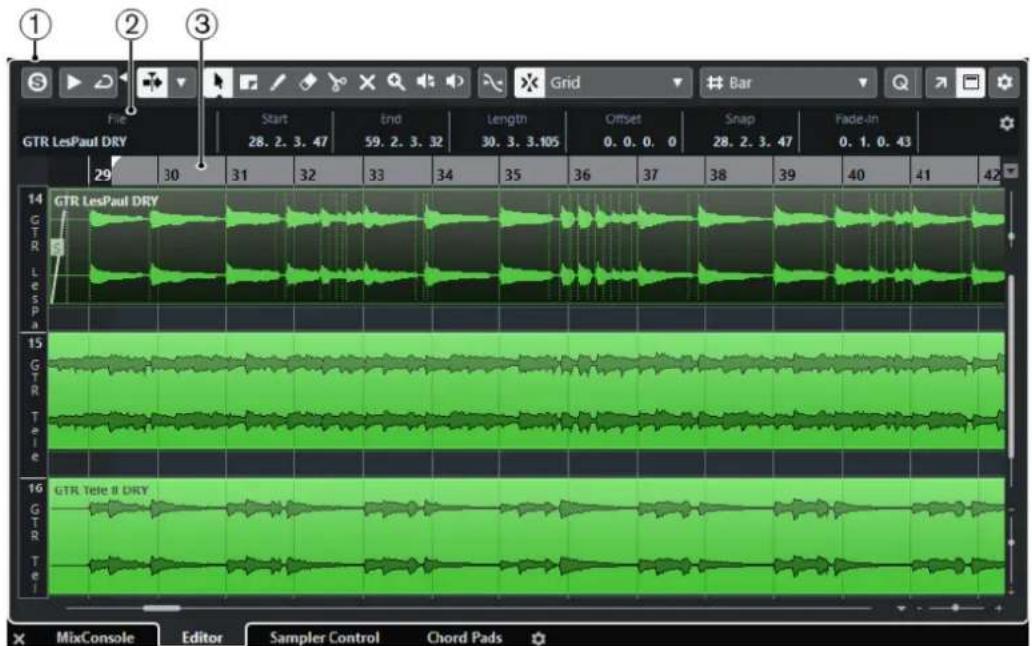Toggle the Solo Editor button
Viewport: 1032px width, 646px height.
37,83
